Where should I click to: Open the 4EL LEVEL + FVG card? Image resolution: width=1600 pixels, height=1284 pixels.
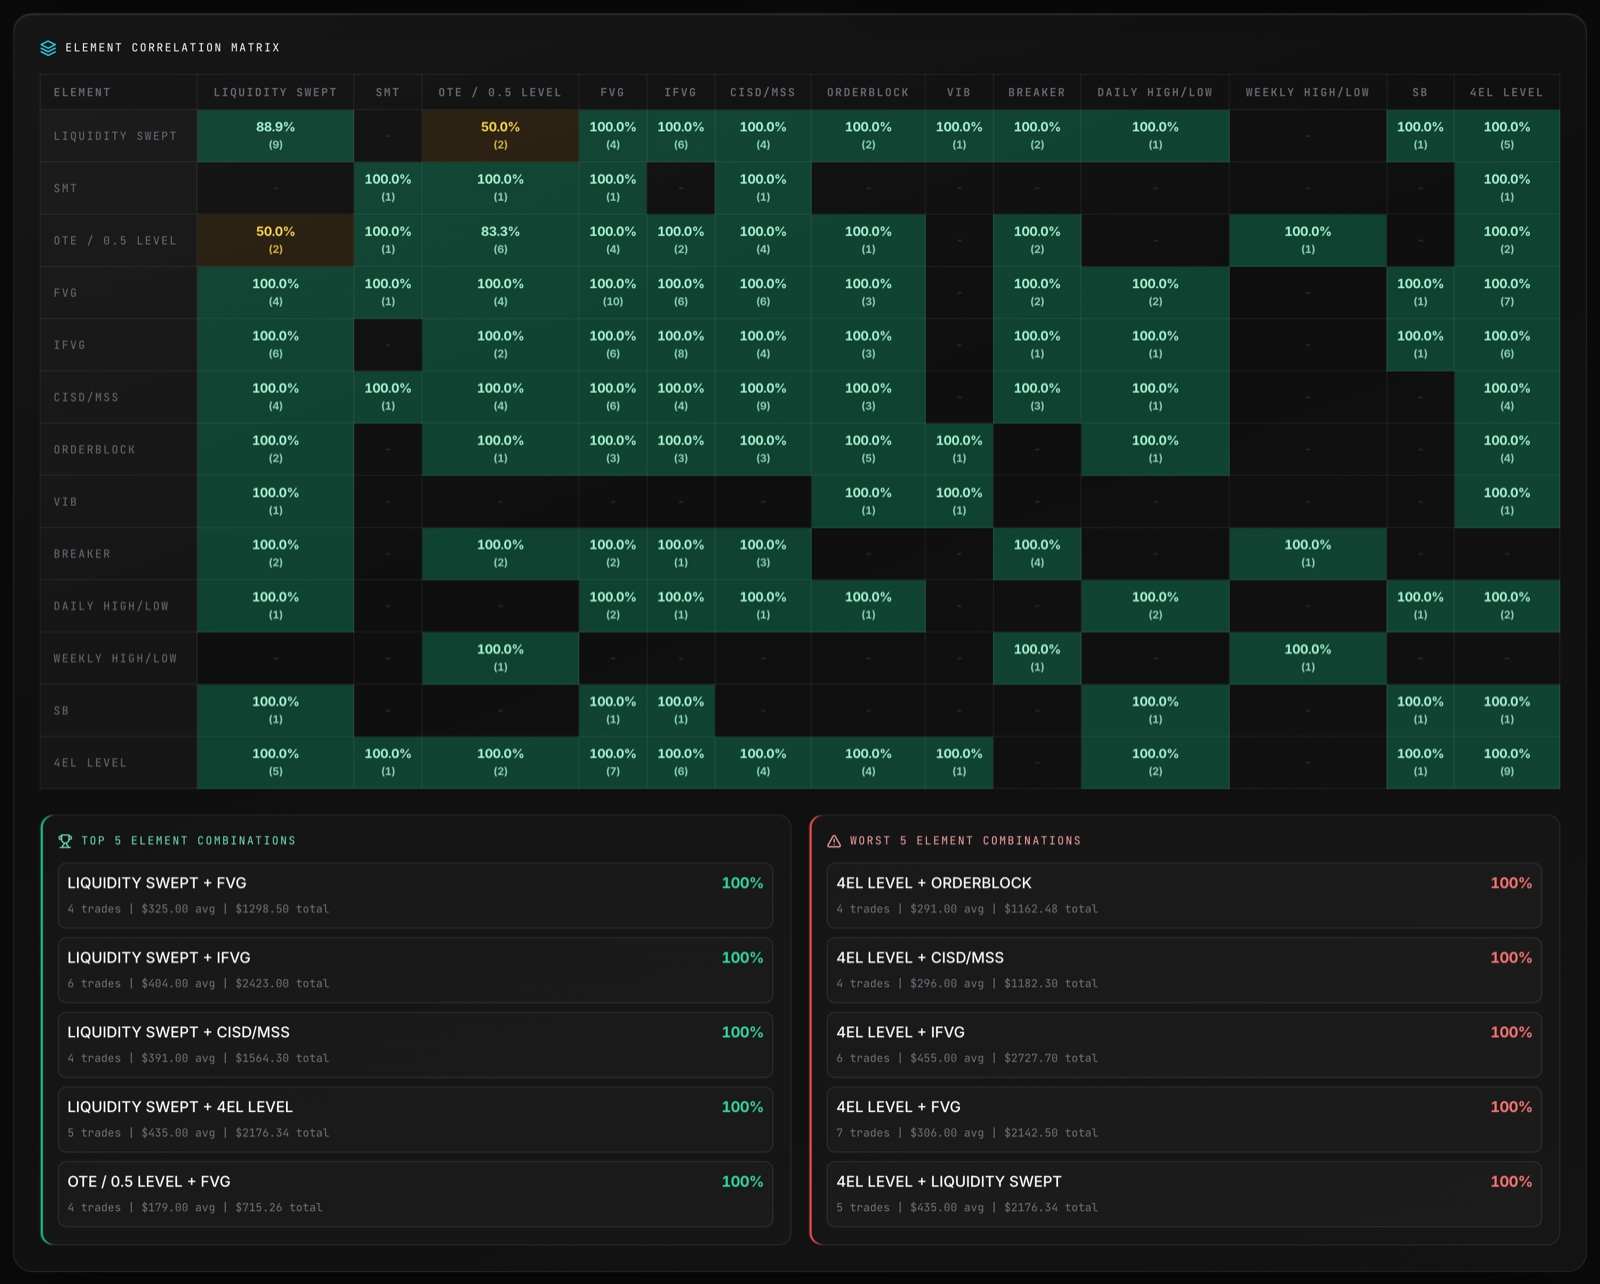click(1184, 1119)
